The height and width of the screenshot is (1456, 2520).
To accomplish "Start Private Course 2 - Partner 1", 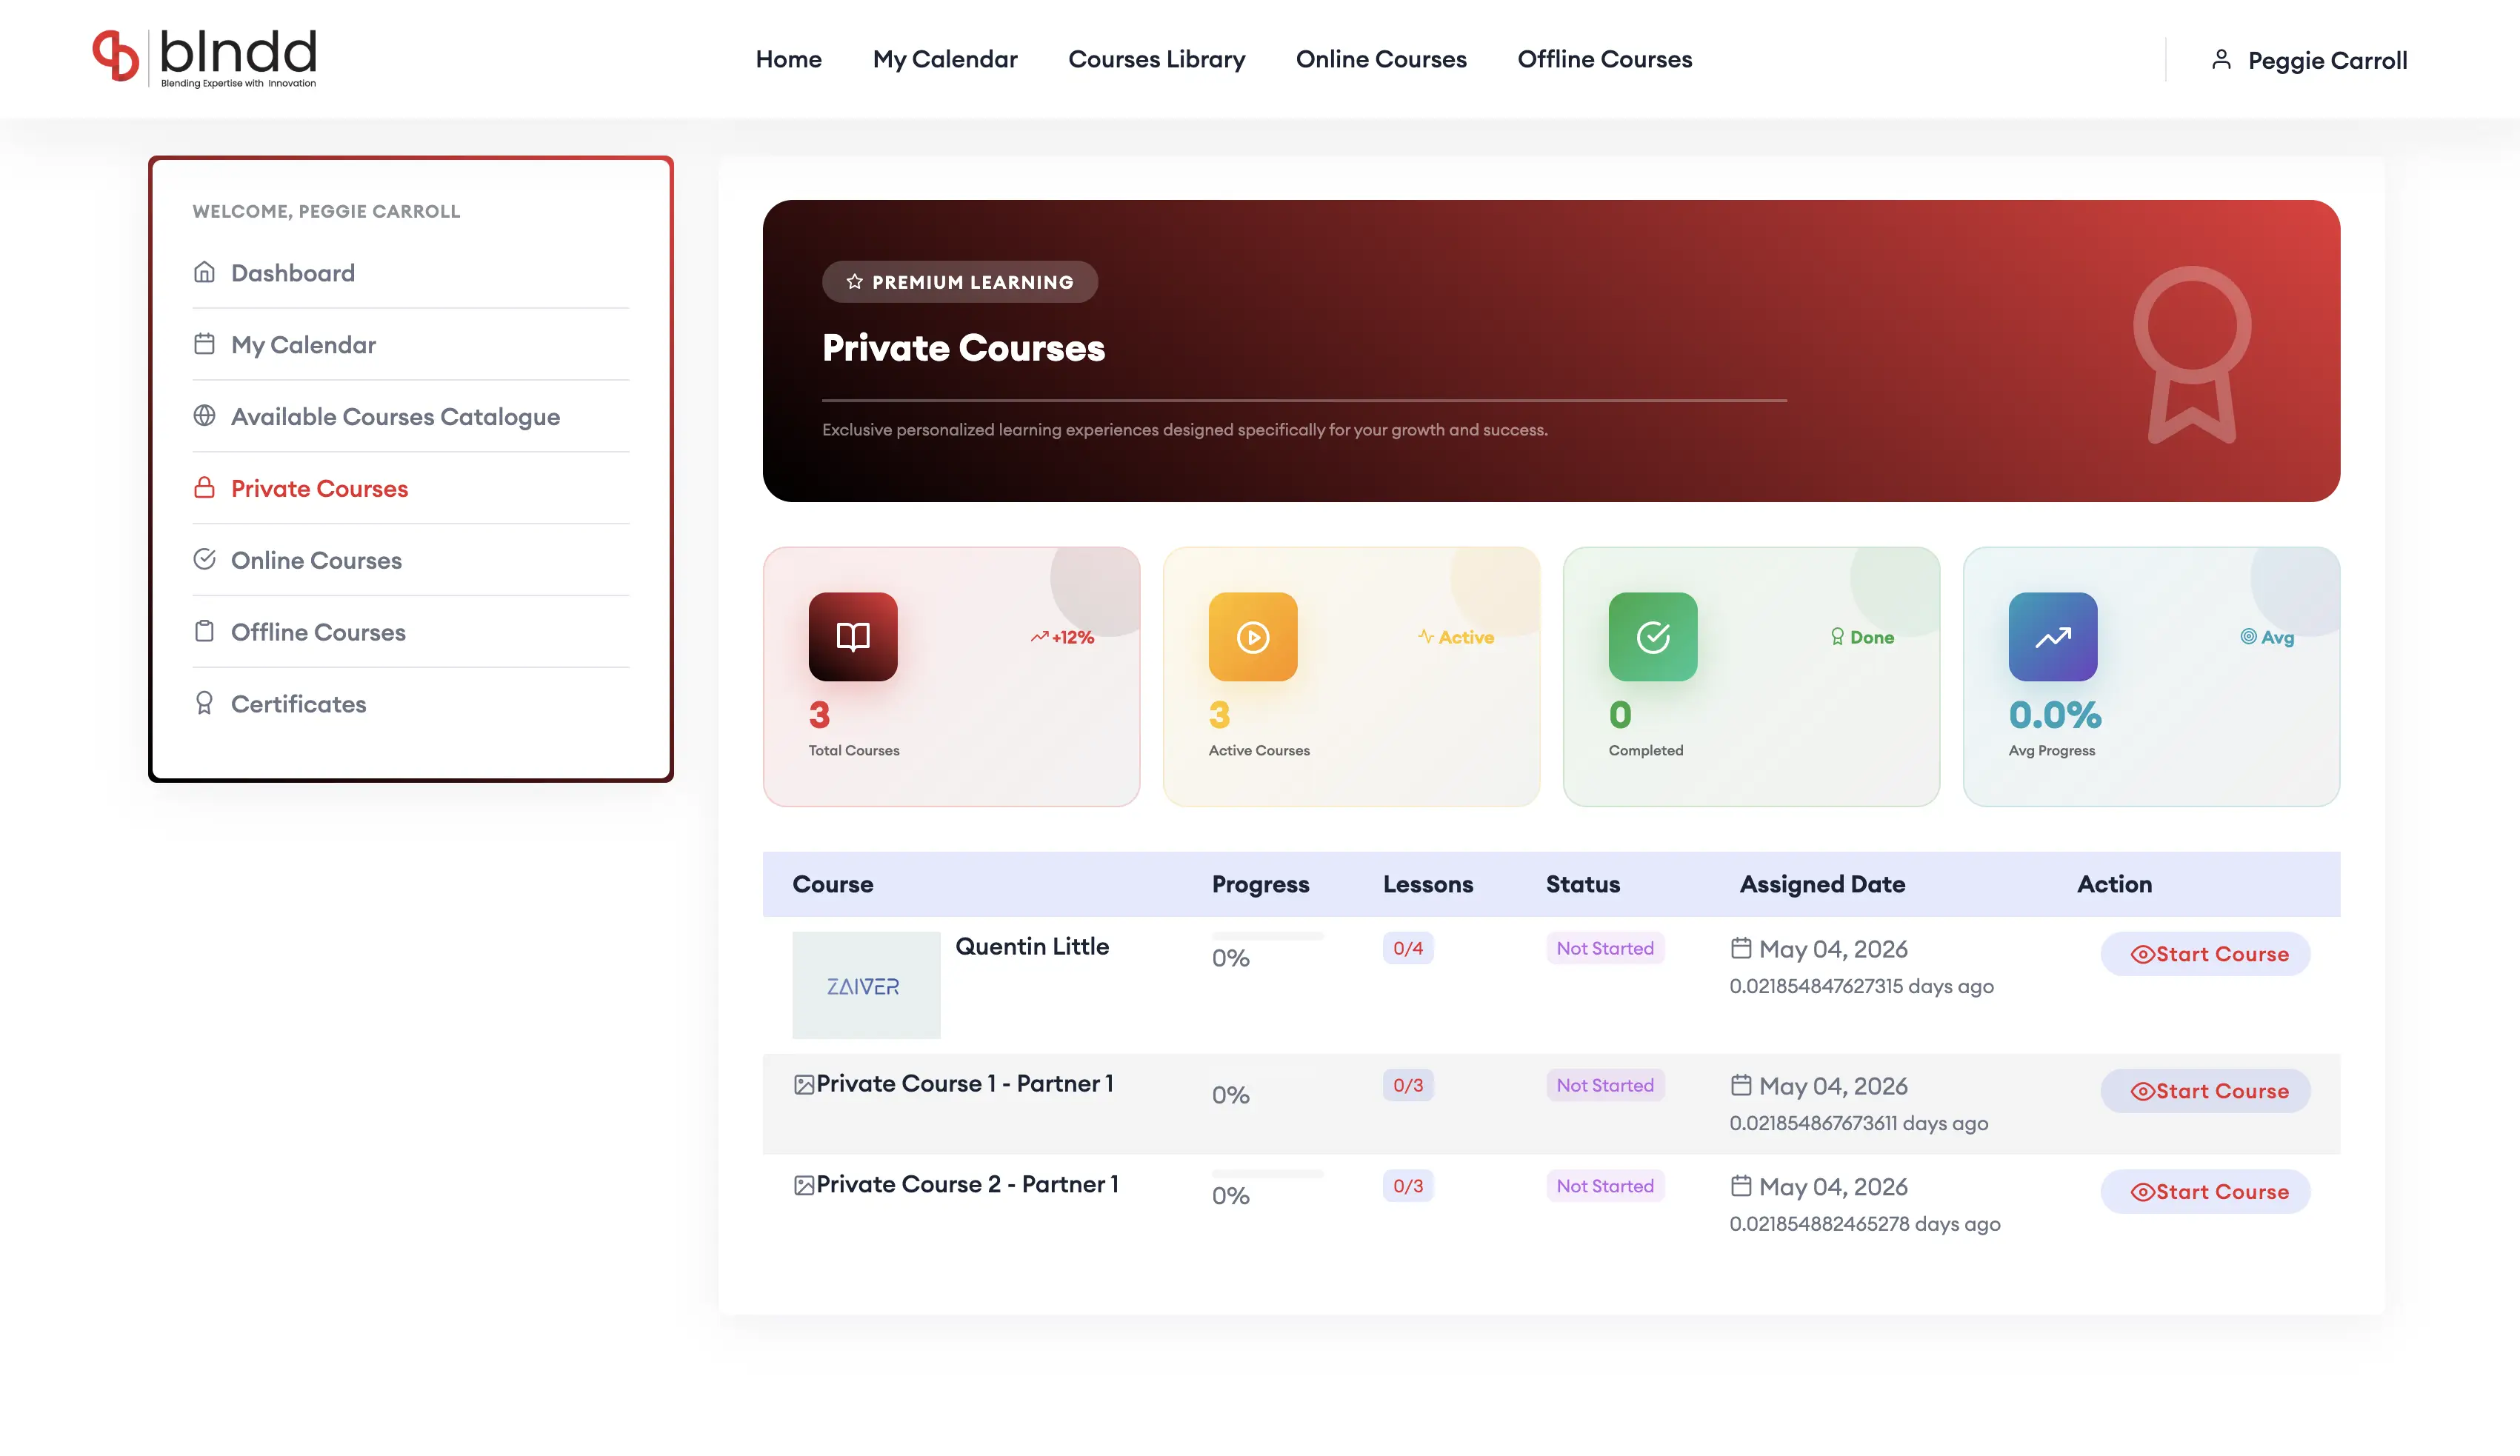I will (x=2205, y=1192).
